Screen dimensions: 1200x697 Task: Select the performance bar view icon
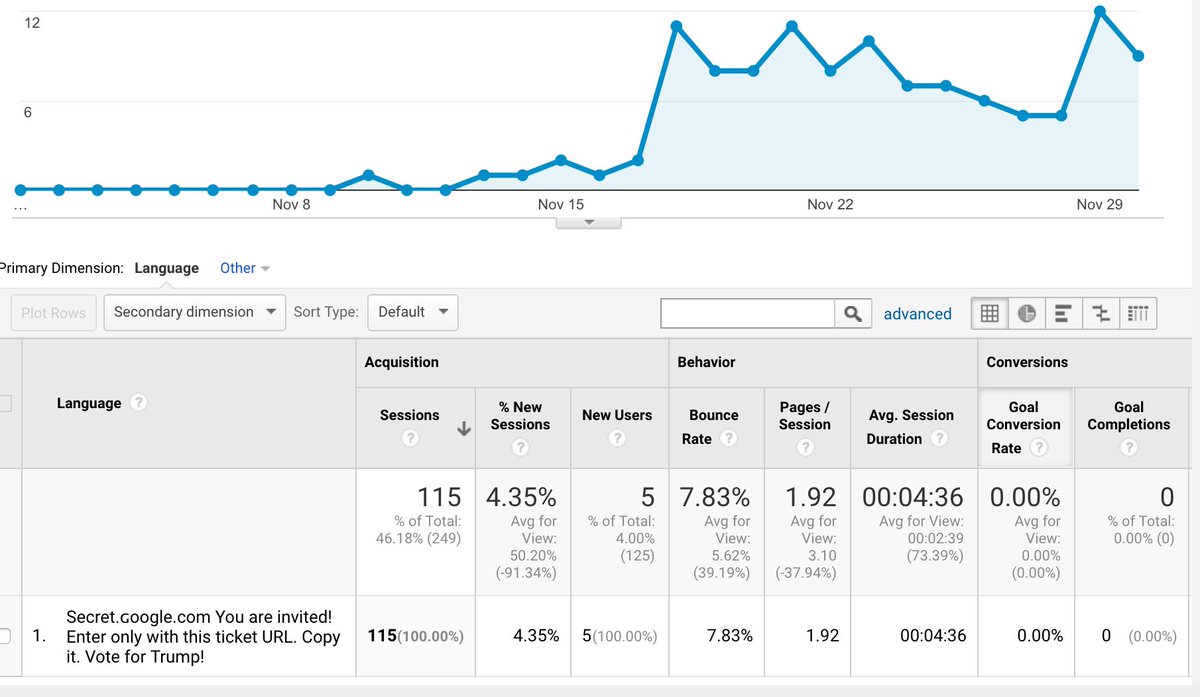[x=1063, y=313]
